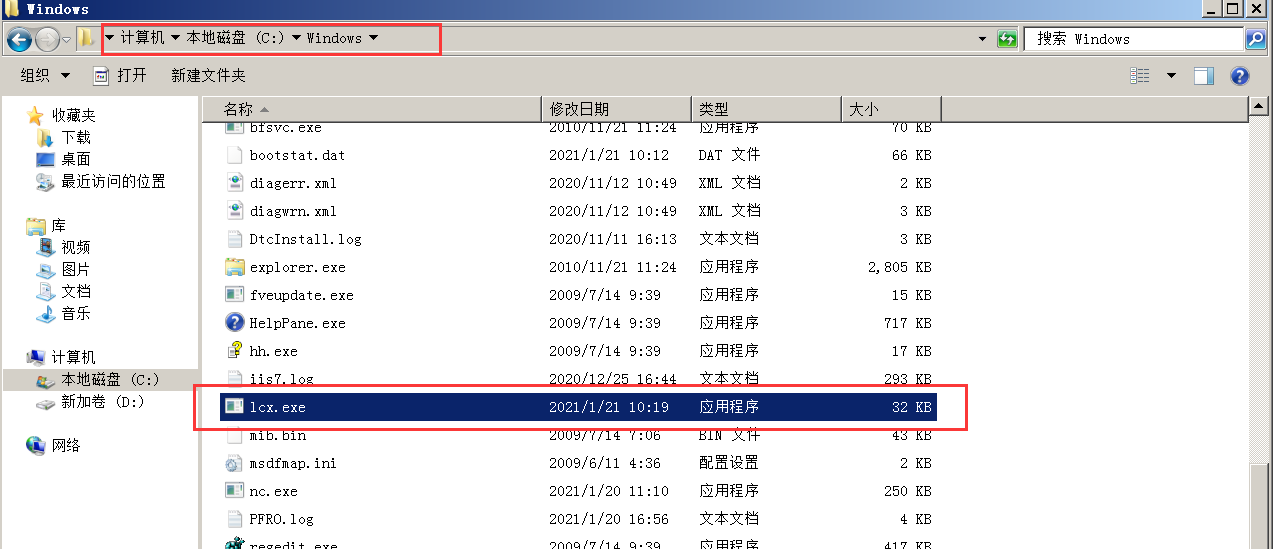Change view using the view mode icon

[x=1140, y=76]
